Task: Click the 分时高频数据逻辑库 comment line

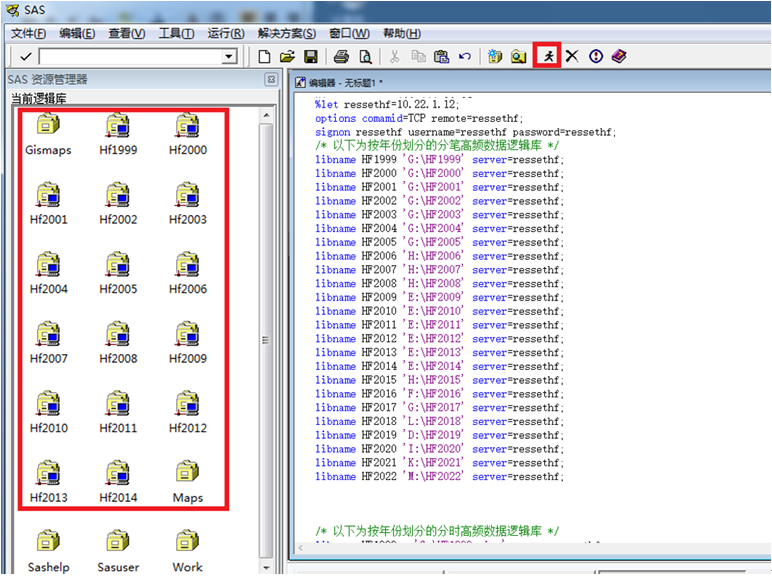Action: pyautogui.click(x=437, y=531)
